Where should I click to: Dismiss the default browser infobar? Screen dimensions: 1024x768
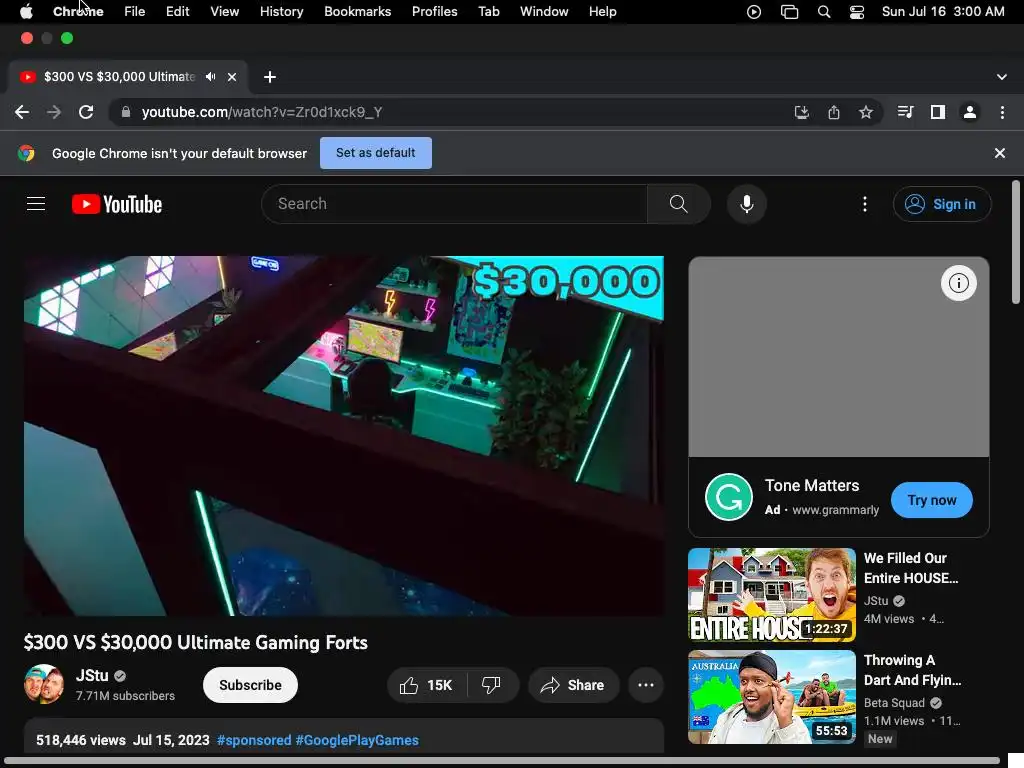999,153
